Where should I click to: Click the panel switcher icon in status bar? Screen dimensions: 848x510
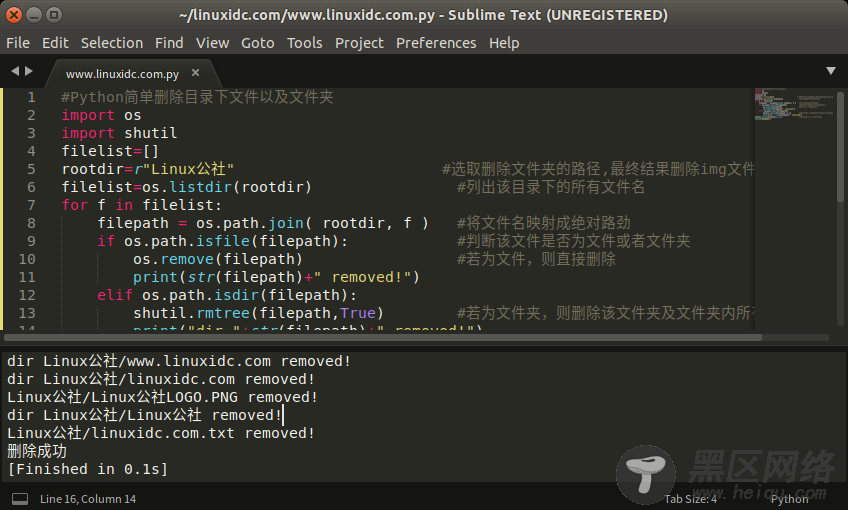tap(19, 498)
